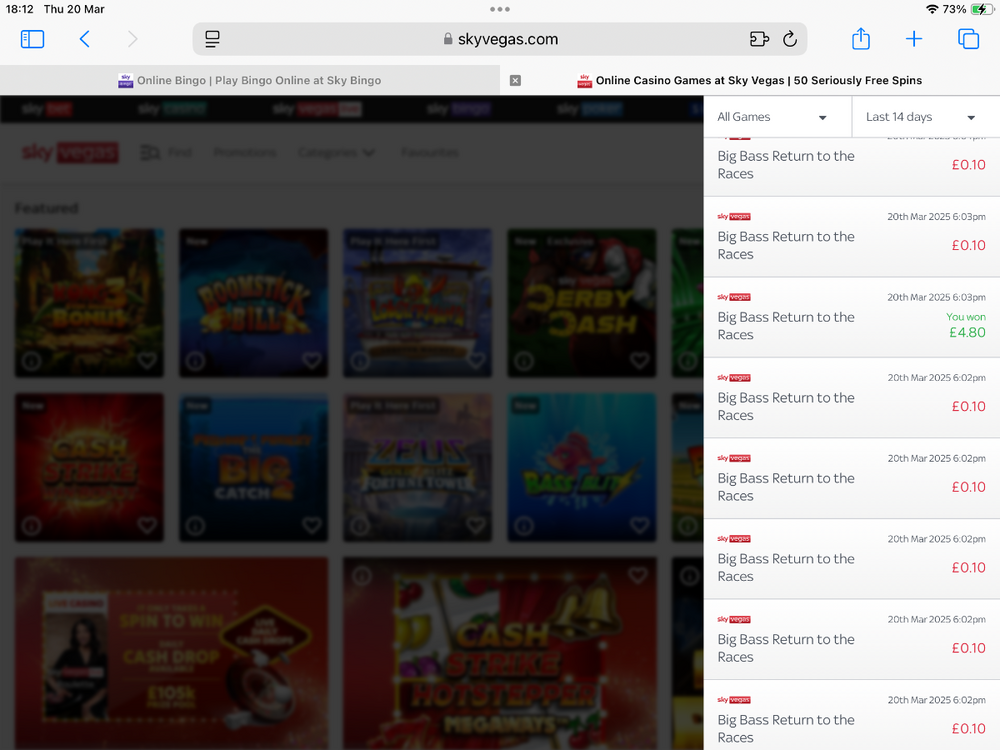Toggle favourite heart on Cash Strike Hotstepper banner
The height and width of the screenshot is (750, 1000).
638,576
